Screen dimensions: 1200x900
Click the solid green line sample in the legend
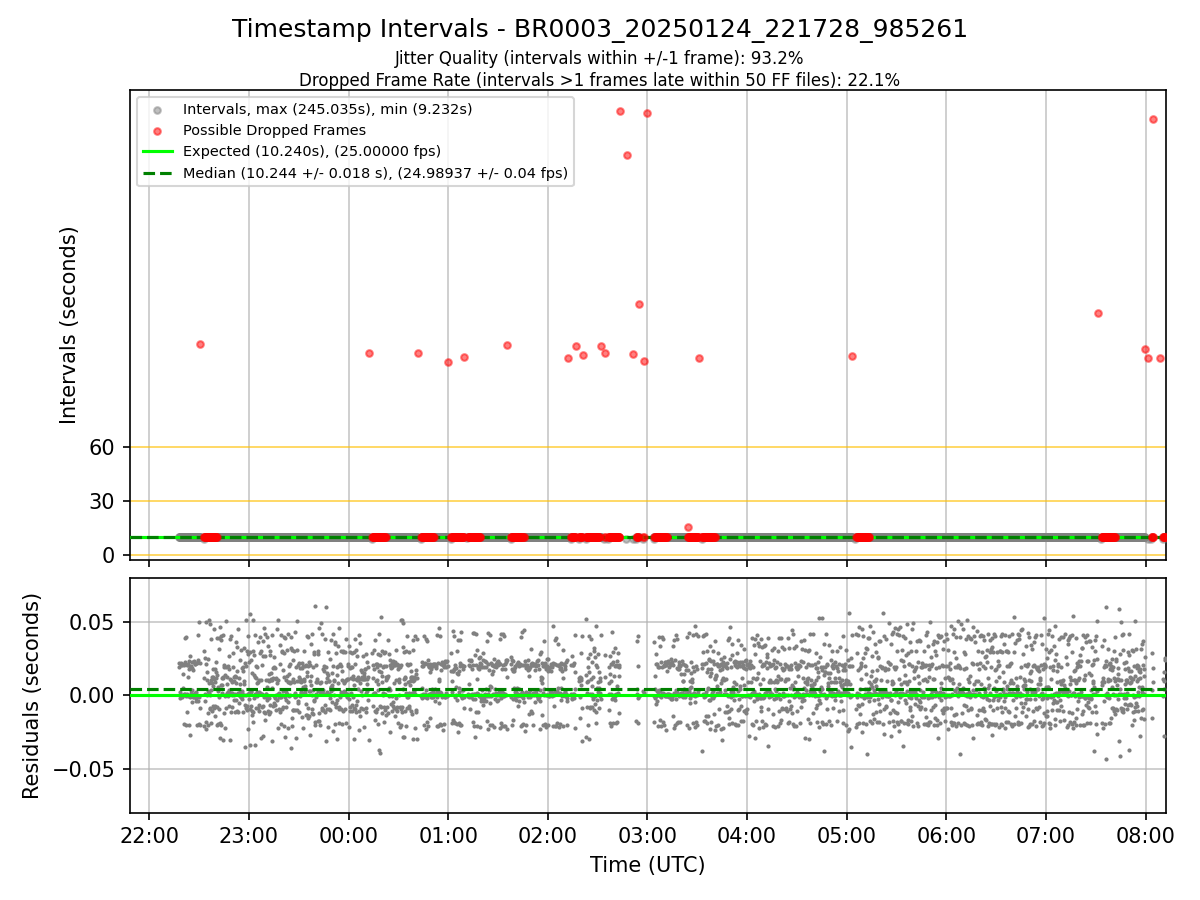157,152
